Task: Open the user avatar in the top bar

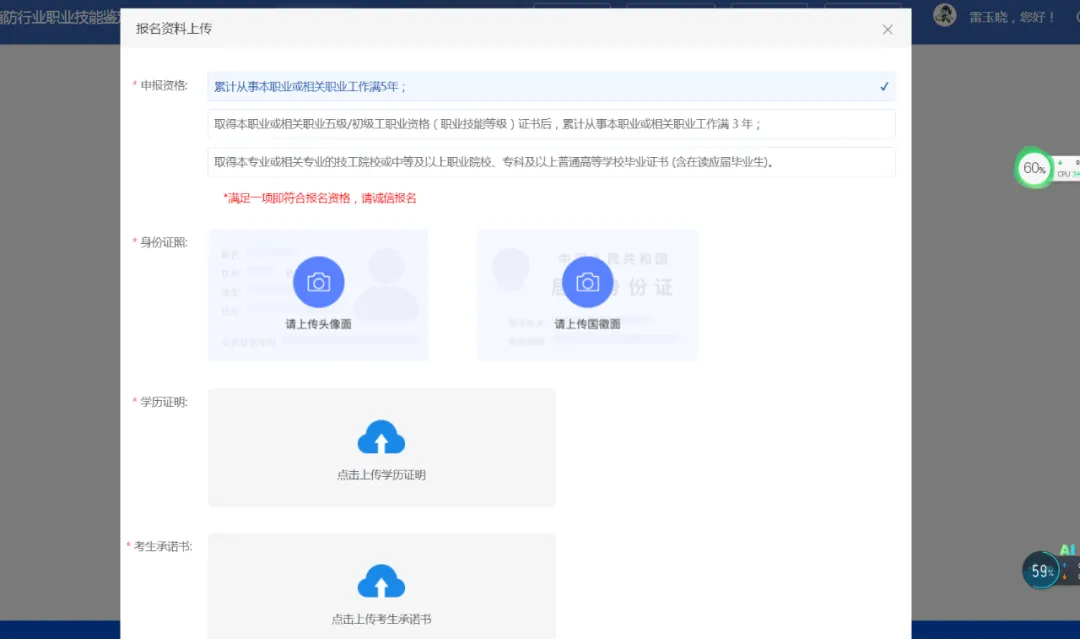Action: 944,16
